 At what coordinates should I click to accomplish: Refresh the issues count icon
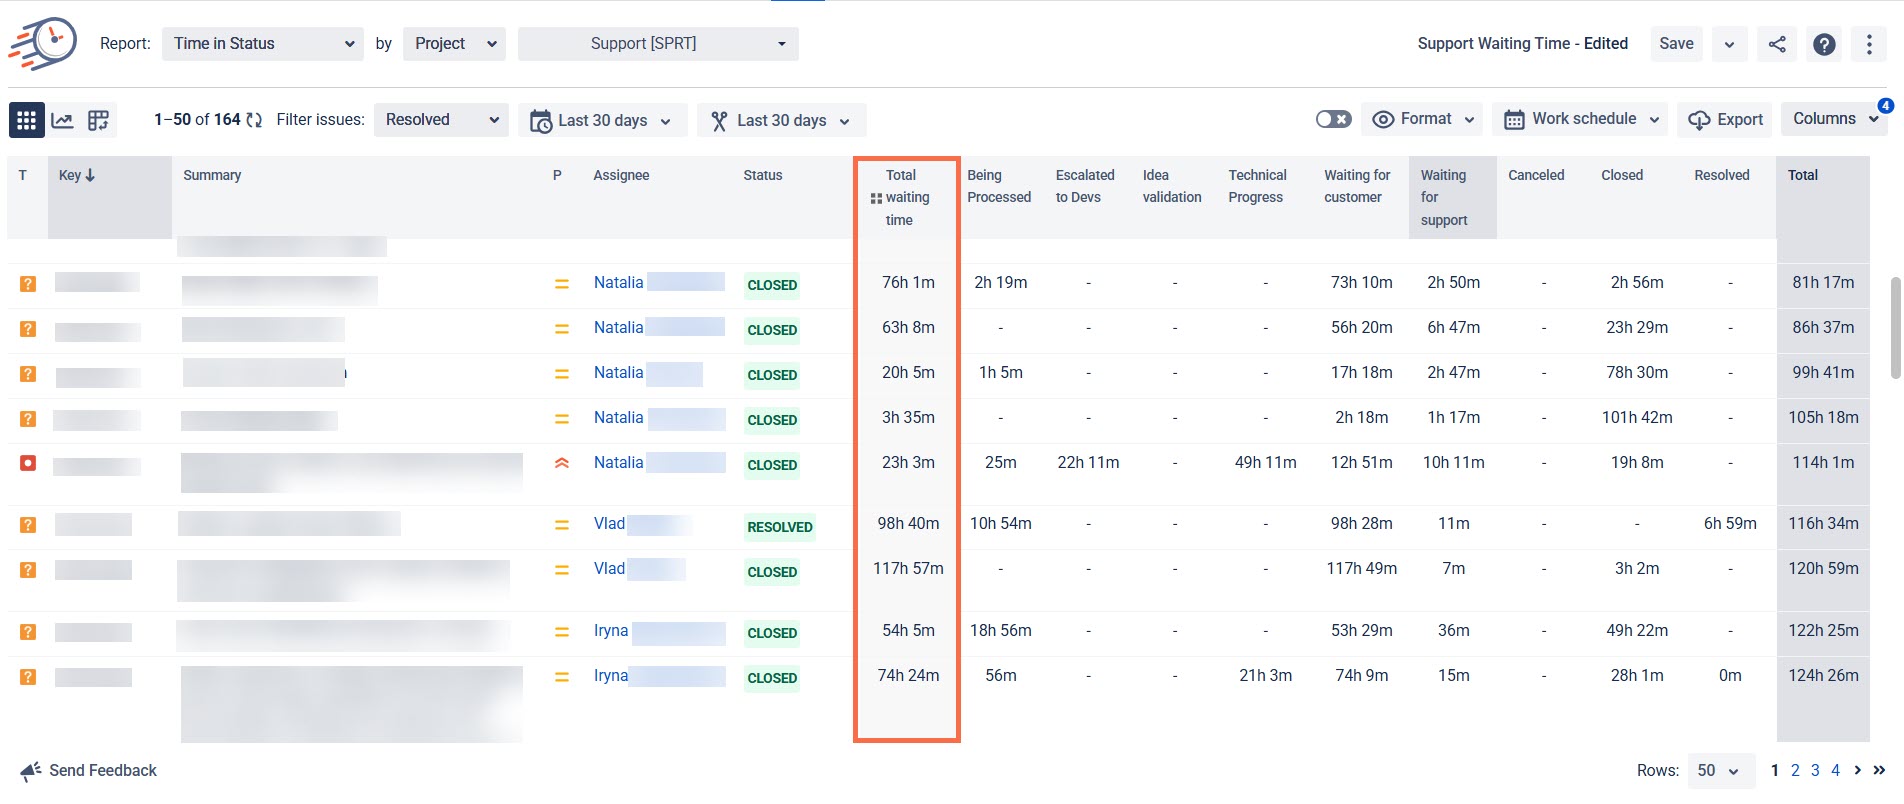click(254, 120)
